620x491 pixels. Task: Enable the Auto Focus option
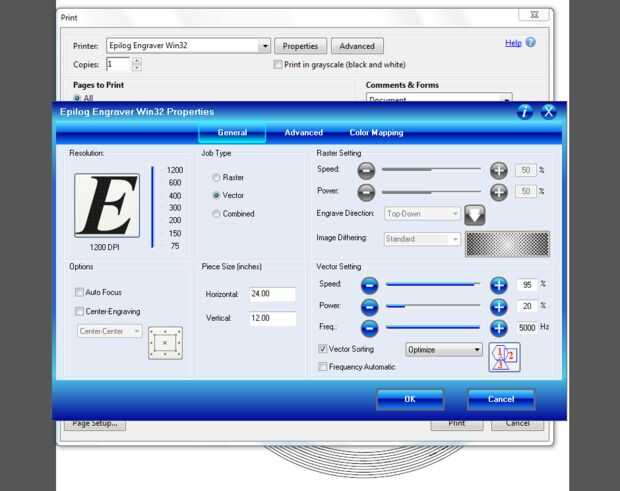click(79, 292)
